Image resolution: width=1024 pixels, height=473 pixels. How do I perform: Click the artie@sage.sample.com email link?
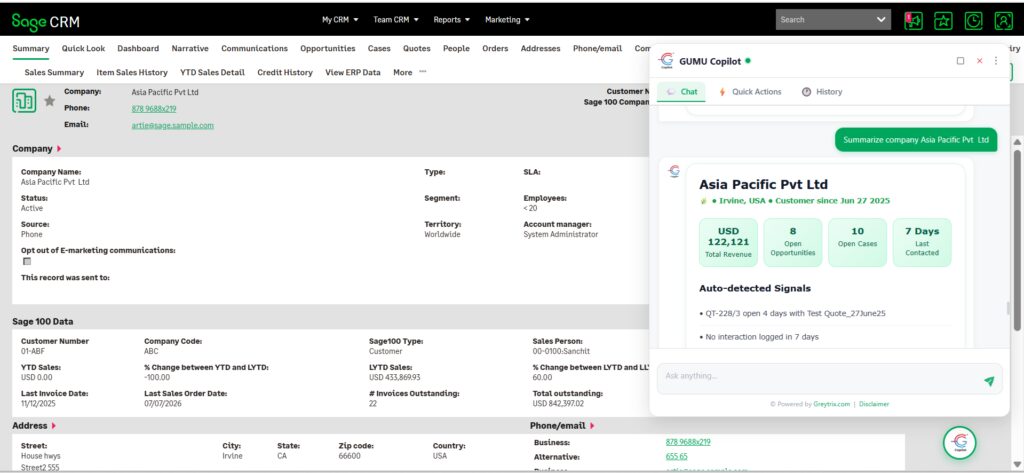coord(172,125)
